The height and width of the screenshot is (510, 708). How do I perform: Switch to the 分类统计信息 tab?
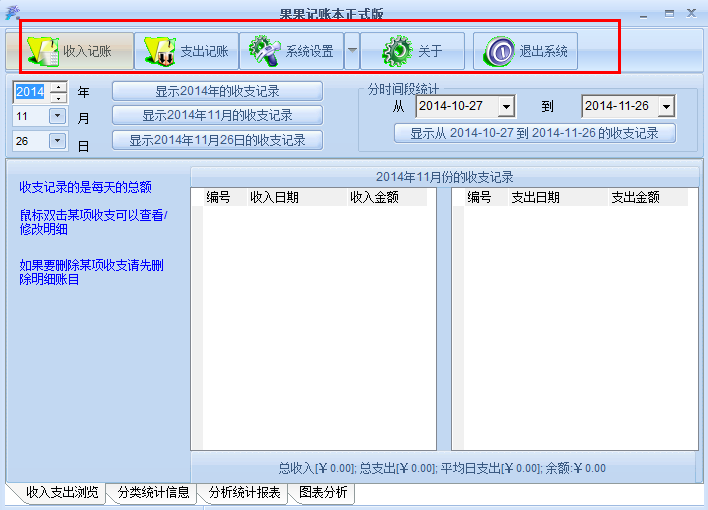click(153, 492)
